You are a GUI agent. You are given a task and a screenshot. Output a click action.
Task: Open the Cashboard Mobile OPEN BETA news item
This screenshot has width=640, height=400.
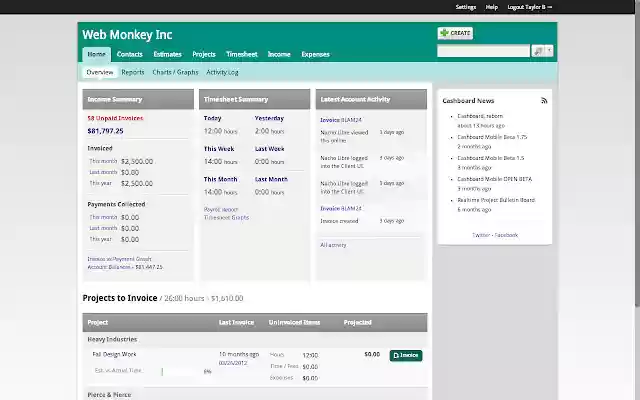pyautogui.click(x=494, y=179)
